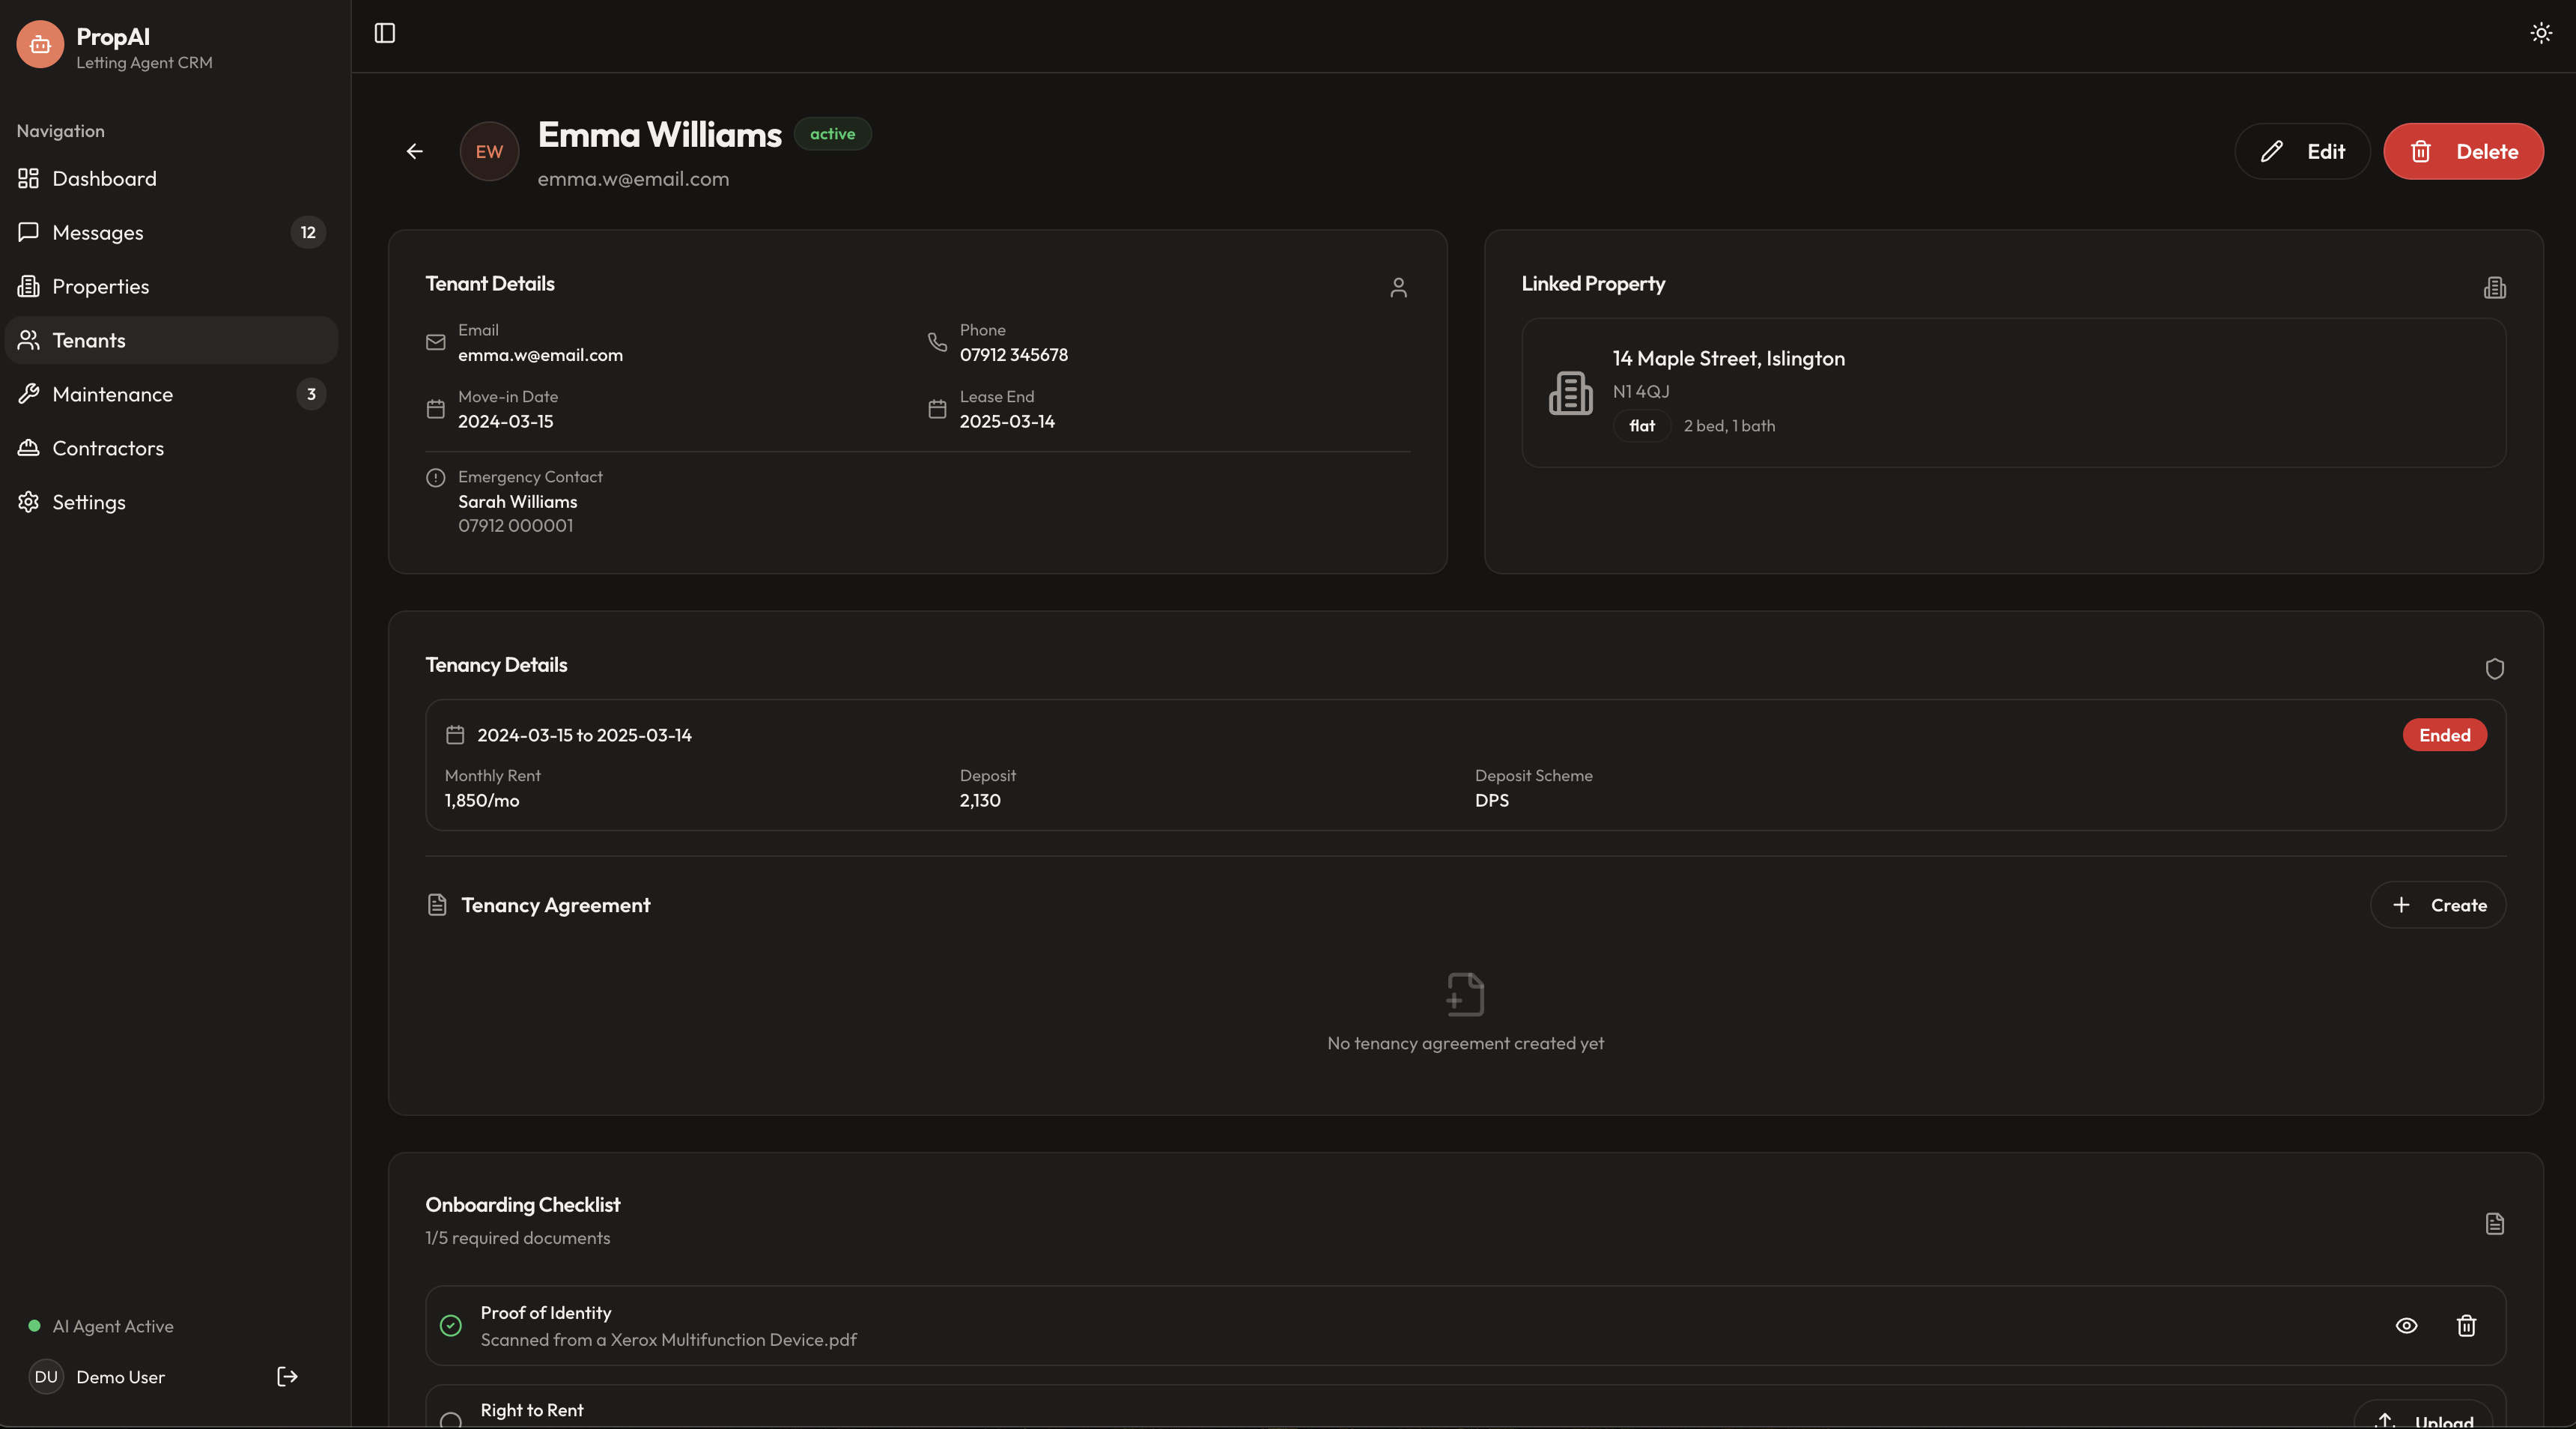Image resolution: width=2576 pixels, height=1429 pixels.
Task: Open the Dashboard page
Action: pyautogui.click(x=104, y=179)
